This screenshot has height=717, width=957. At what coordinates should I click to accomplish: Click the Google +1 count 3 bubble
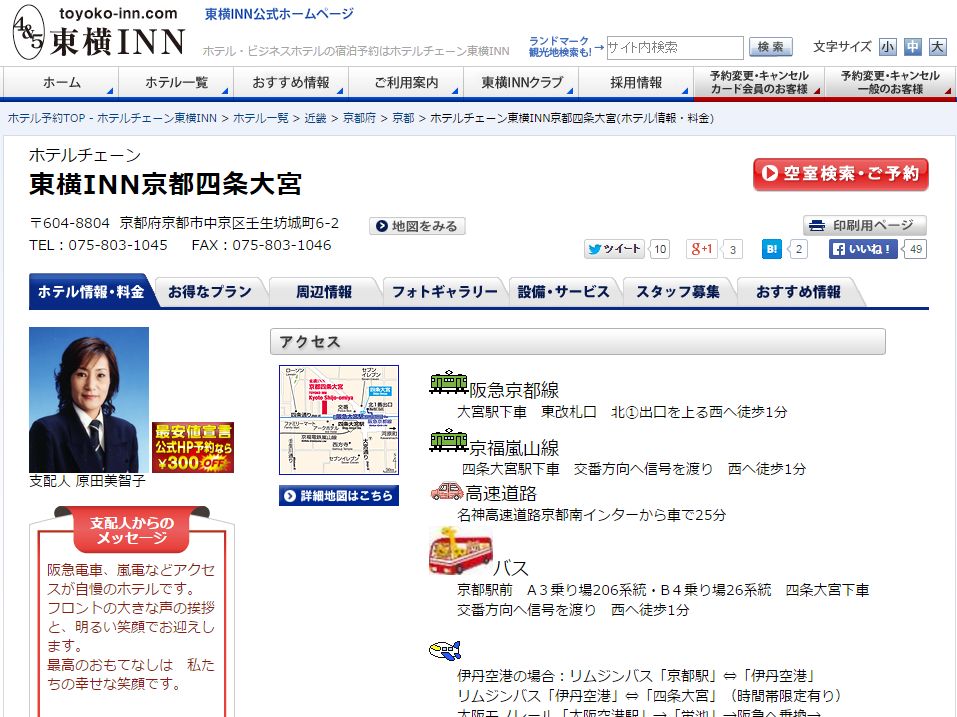click(x=732, y=249)
